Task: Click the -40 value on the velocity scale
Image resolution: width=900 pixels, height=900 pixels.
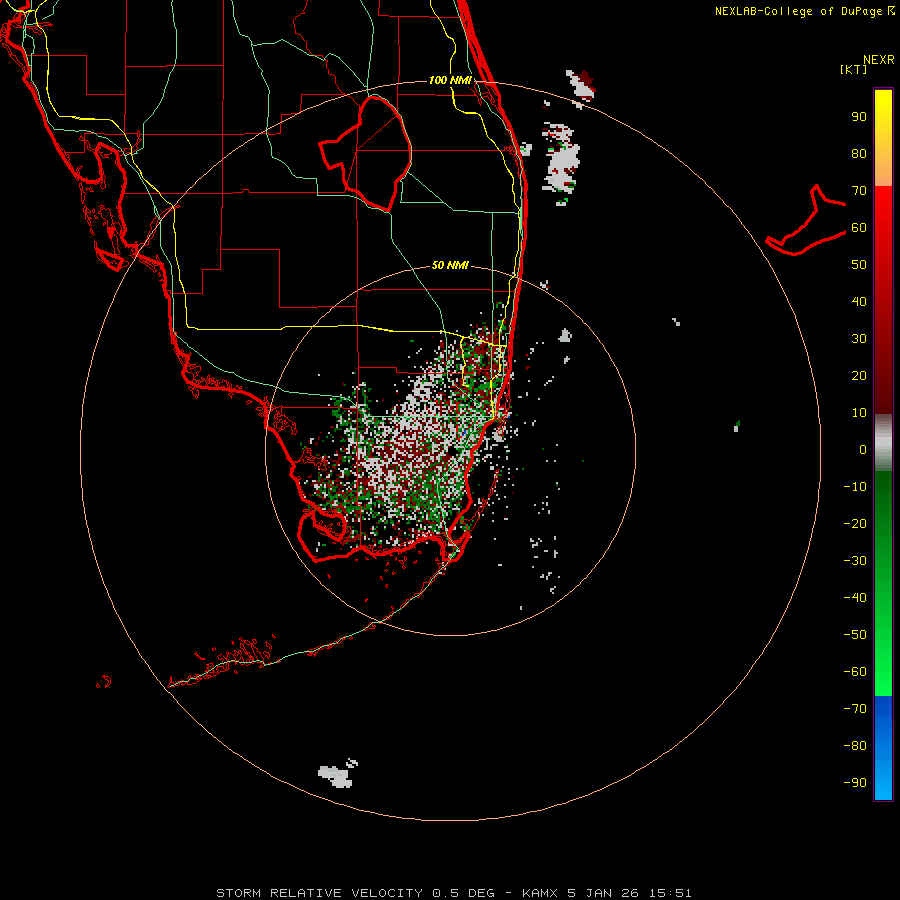Action: pos(855,598)
